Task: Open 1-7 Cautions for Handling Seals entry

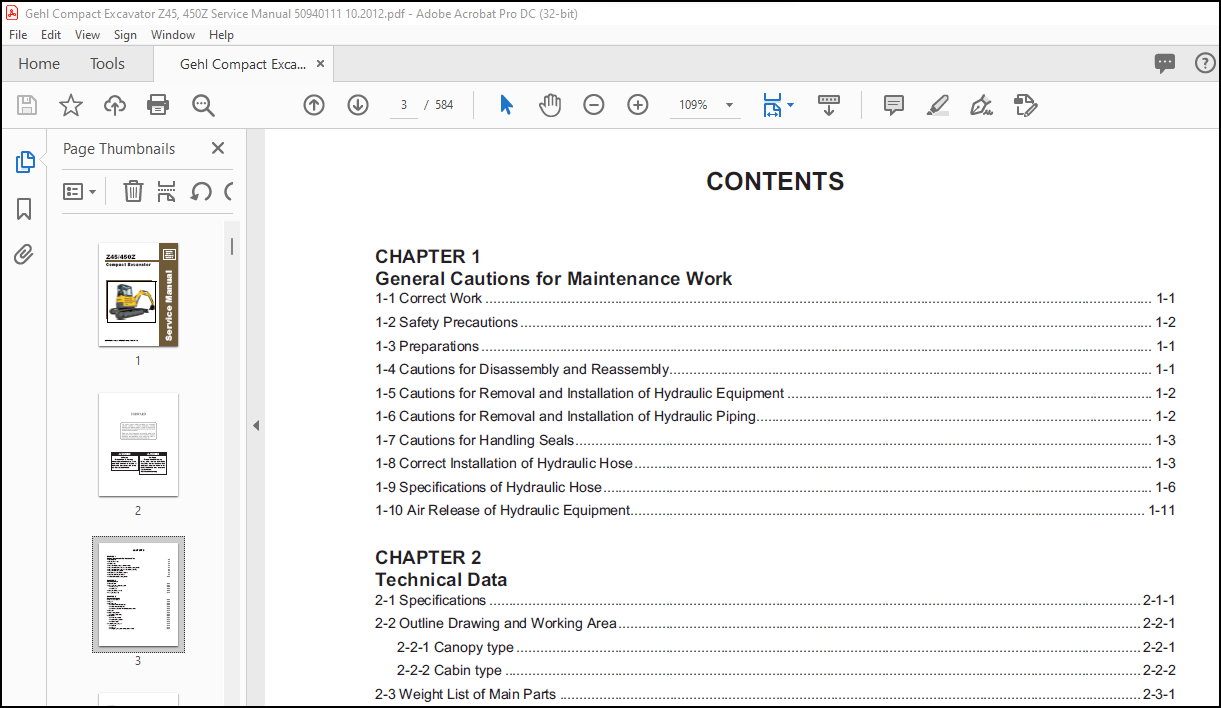Action: click(775, 440)
